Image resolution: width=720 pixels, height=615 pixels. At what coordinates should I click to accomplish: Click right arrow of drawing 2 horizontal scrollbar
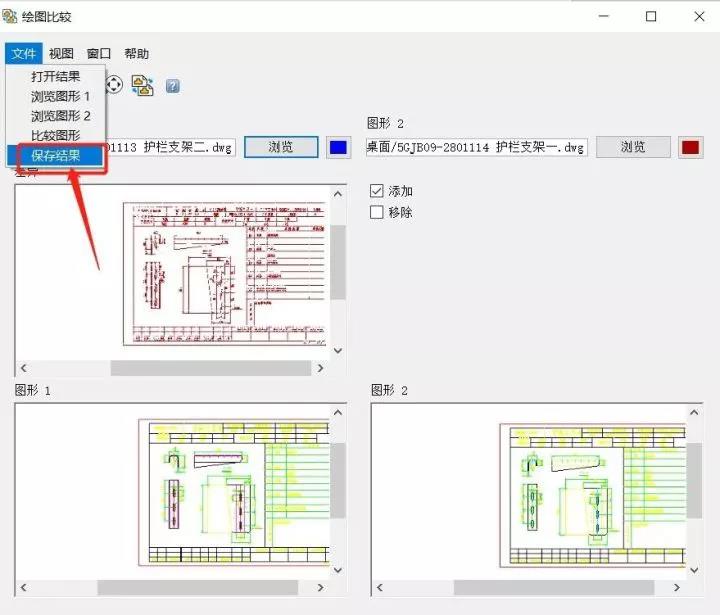[677, 587]
